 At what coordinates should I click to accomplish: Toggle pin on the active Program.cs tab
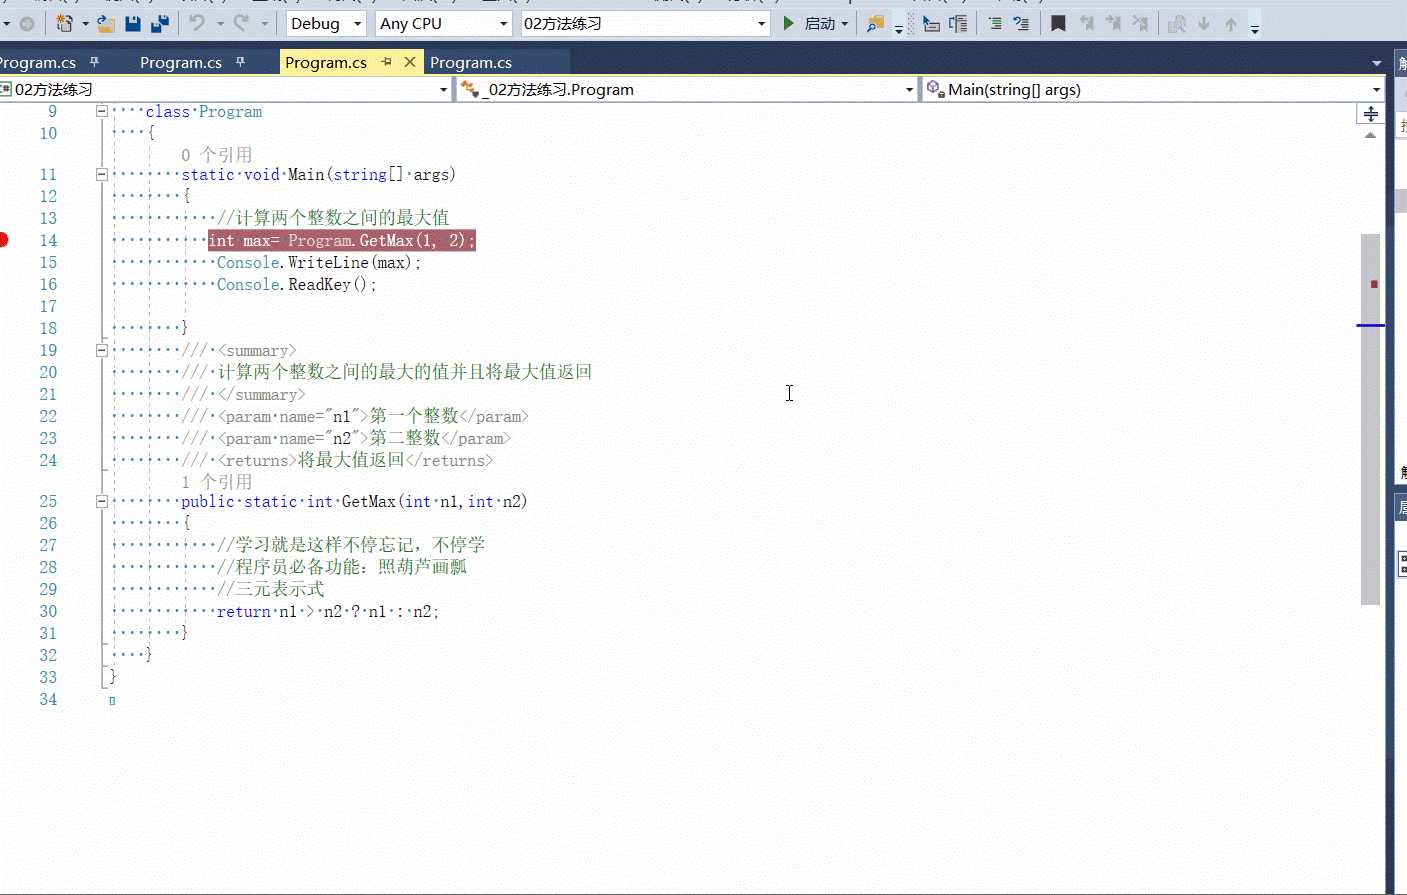(x=386, y=62)
